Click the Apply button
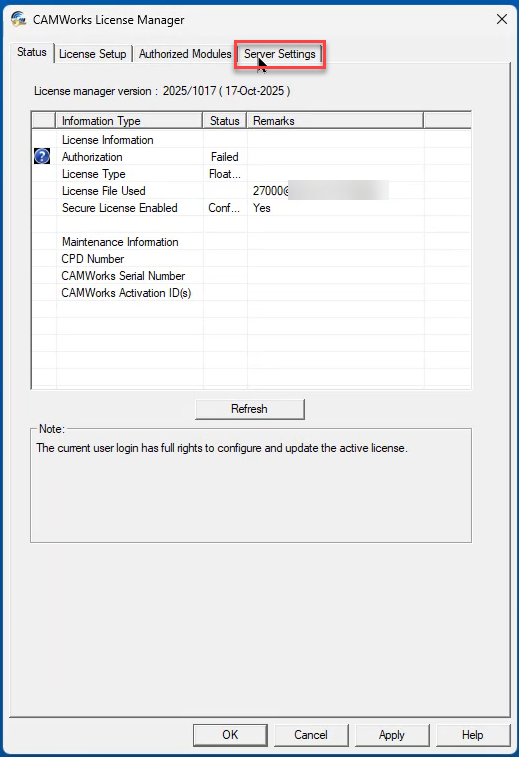This screenshot has width=519, height=757. coord(392,735)
